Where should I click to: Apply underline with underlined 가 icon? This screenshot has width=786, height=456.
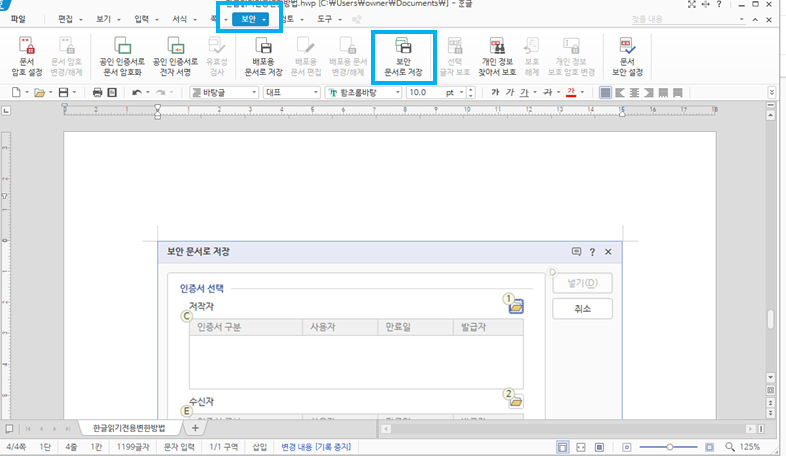pyautogui.click(x=524, y=92)
